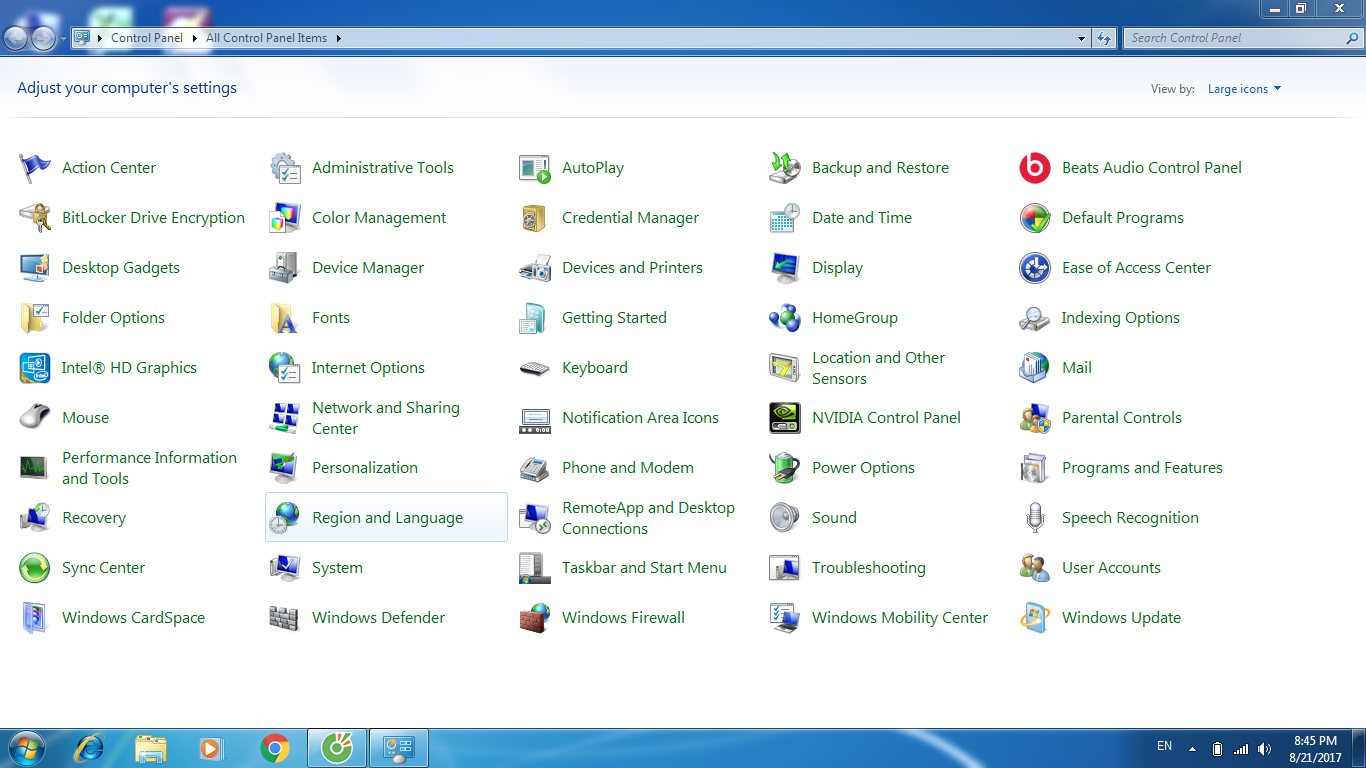Open the Keyboard icon
Image resolution: width=1366 pixels, height=768 pixels.
click(x=535, y=368)
